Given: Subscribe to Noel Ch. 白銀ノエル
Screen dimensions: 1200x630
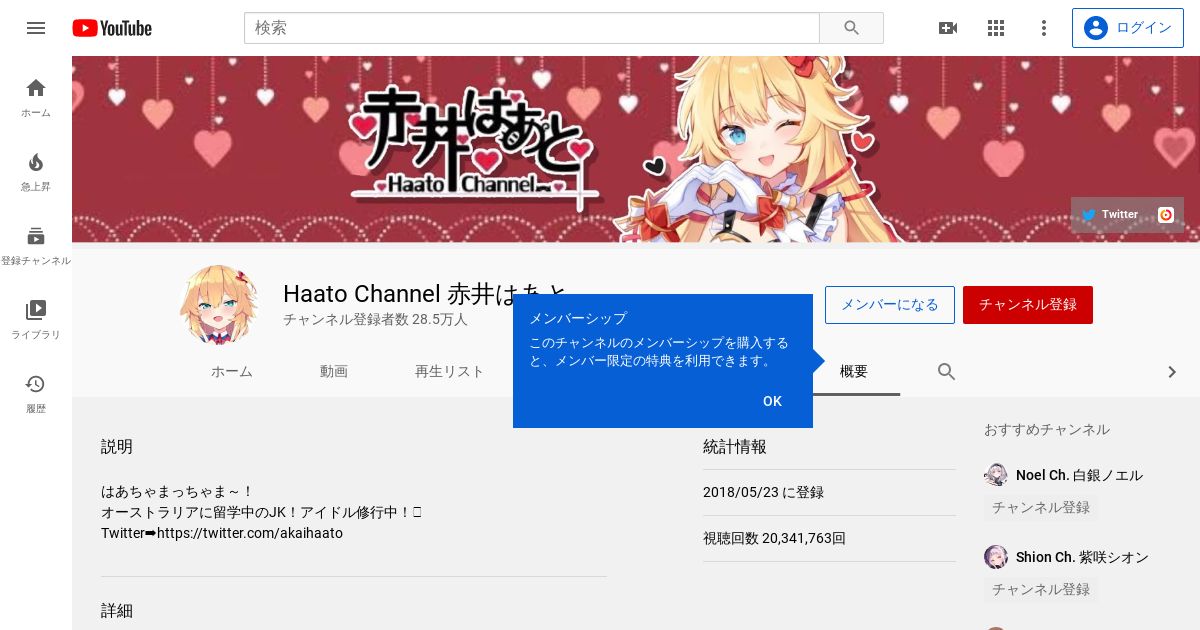Looking at the screenshot, I should (x=1041, y=507).
